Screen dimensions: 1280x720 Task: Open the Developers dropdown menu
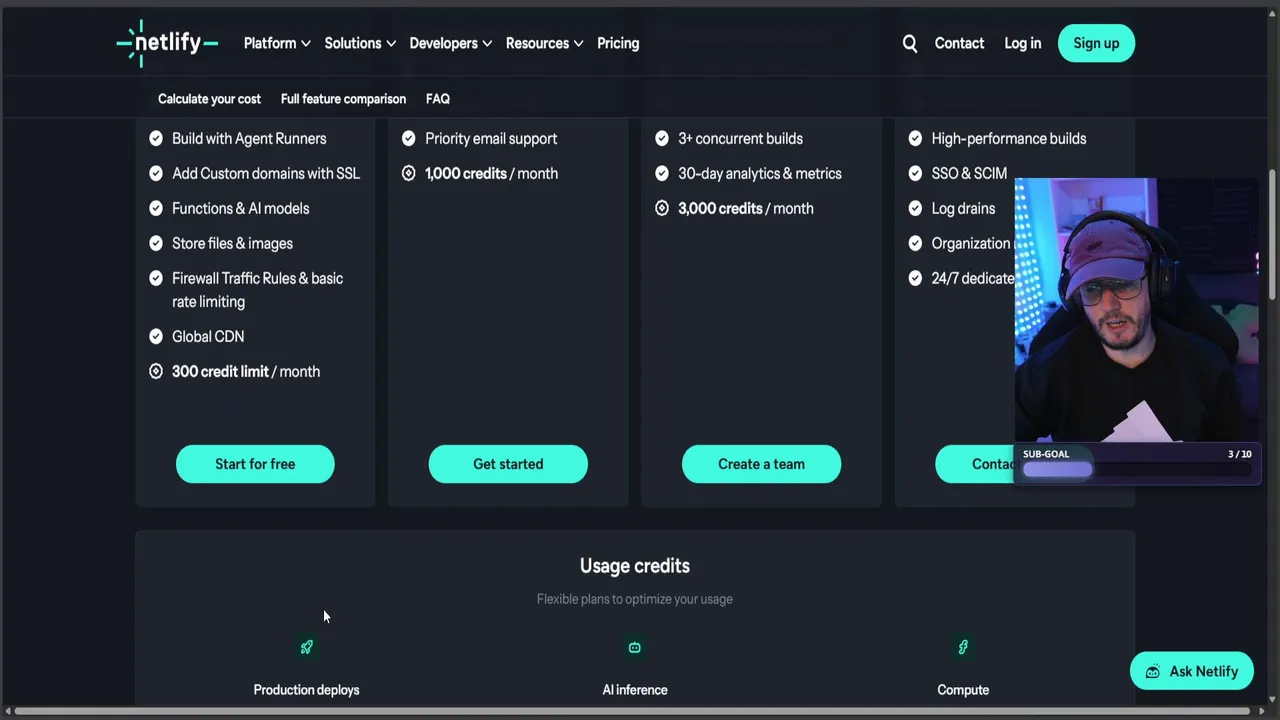point(450,43)
